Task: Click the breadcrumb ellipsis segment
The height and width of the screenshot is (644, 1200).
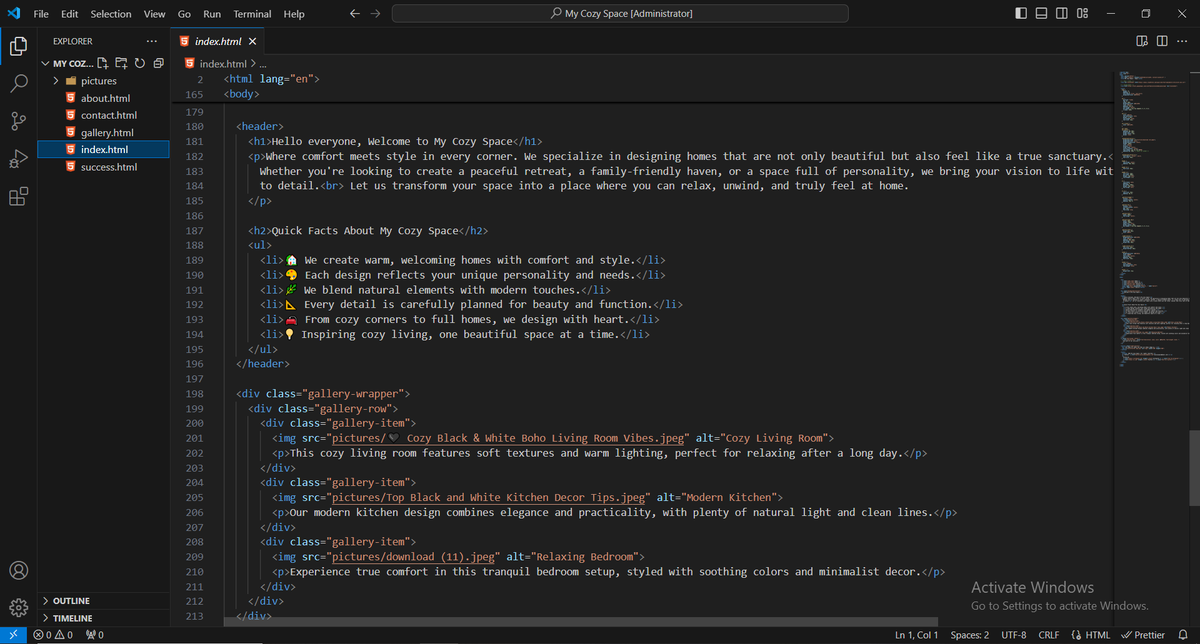Action: point(263,63)
